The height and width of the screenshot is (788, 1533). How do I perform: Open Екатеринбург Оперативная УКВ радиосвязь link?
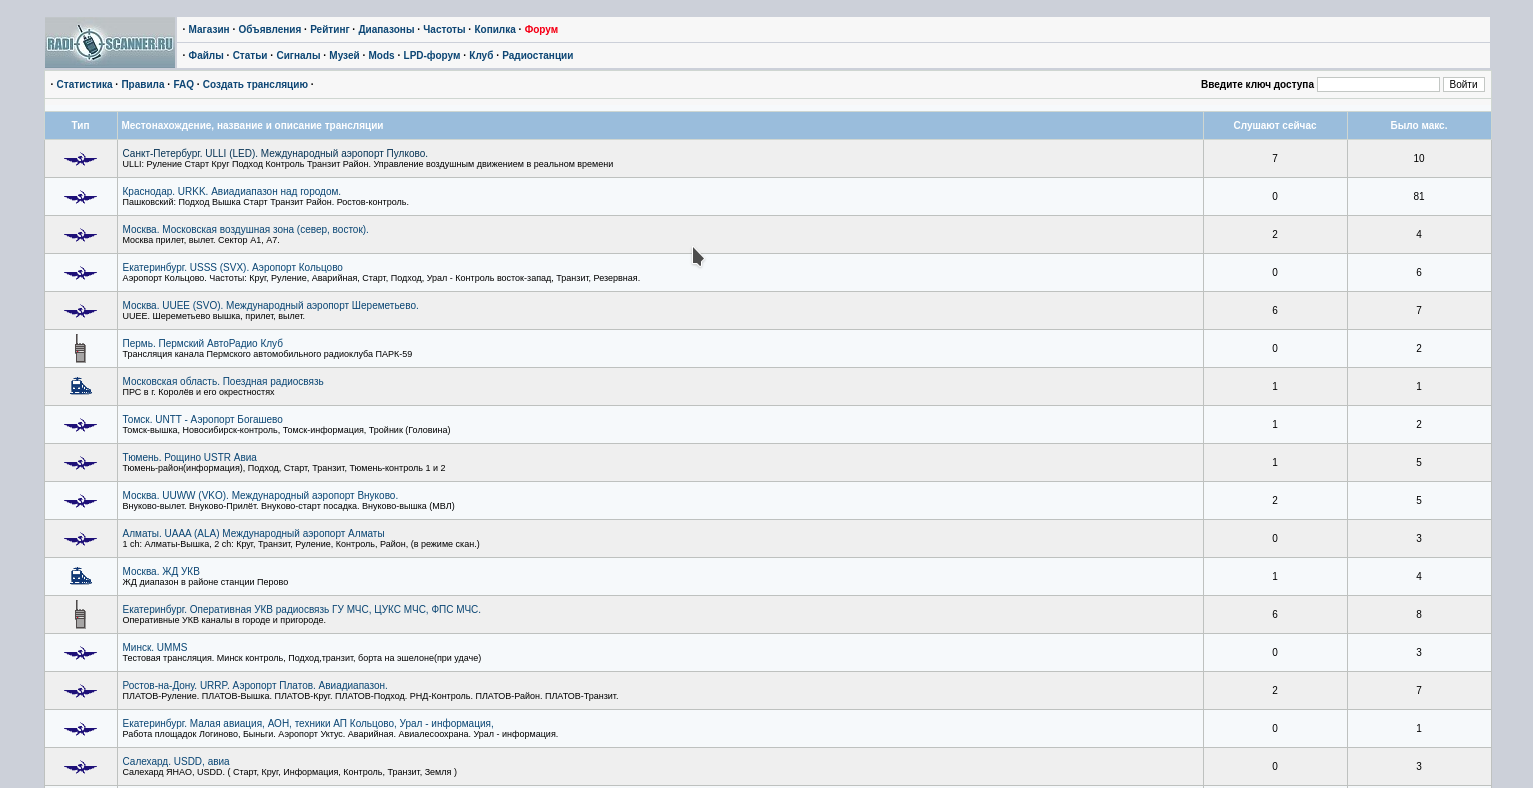pyautogui.click(x=301, y=609)
